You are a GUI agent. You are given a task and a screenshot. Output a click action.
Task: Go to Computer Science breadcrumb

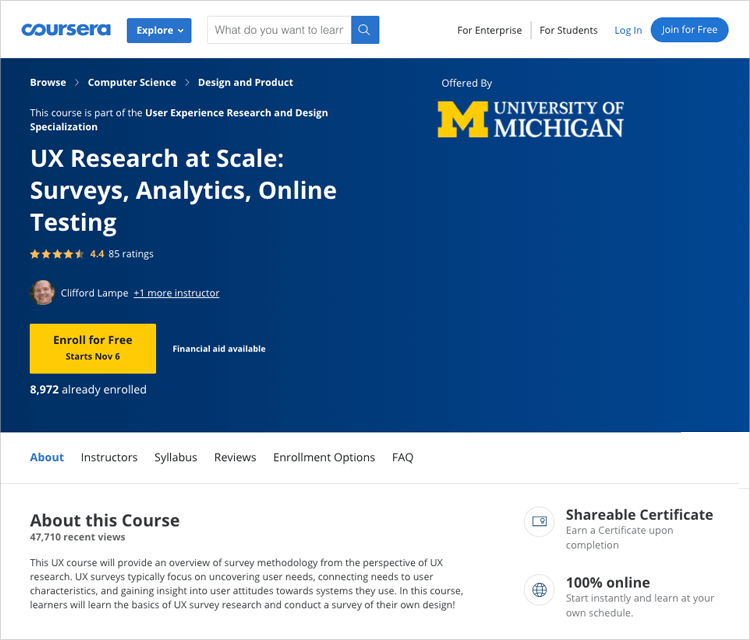click(x=132, y=82)
